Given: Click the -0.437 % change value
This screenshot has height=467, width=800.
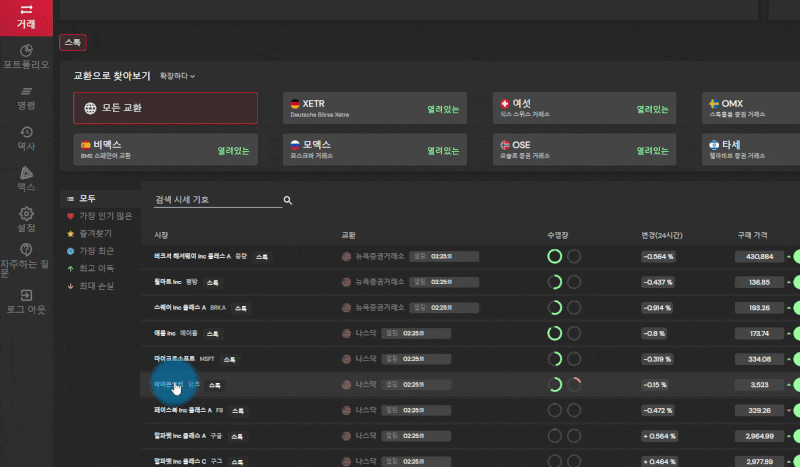Looking at the screenshot, I should (658, 282).
